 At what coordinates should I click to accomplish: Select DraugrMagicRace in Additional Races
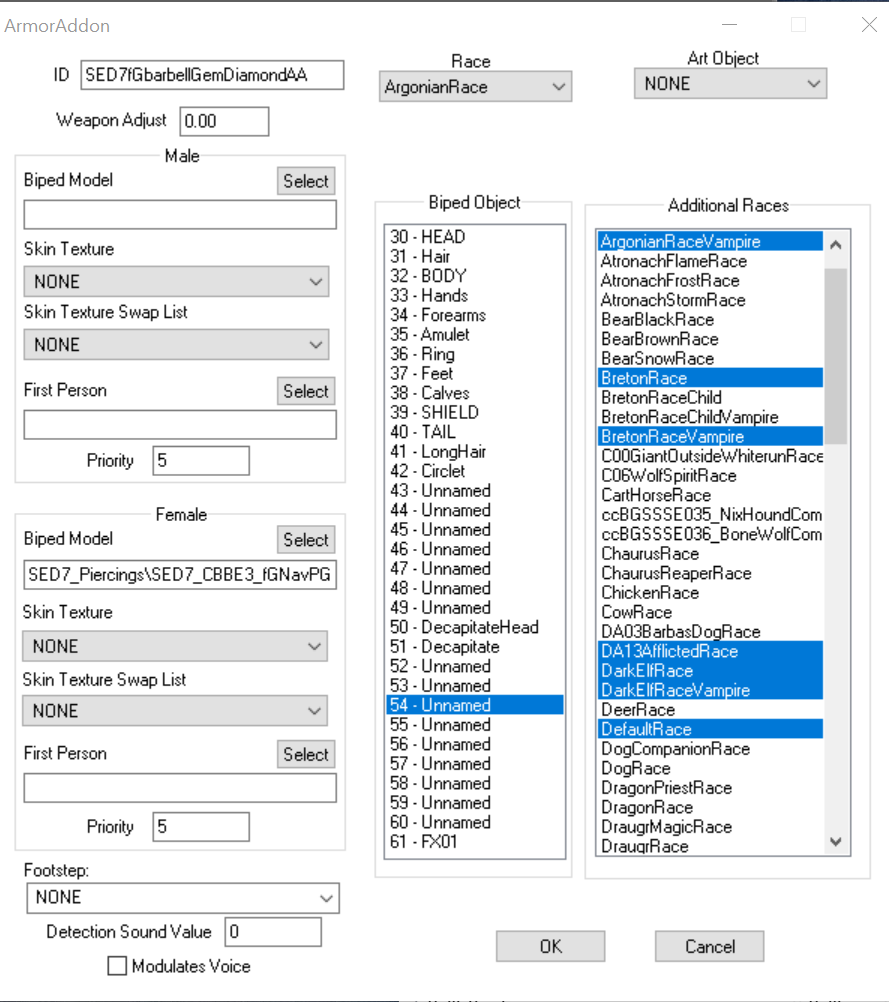point(710,827)
